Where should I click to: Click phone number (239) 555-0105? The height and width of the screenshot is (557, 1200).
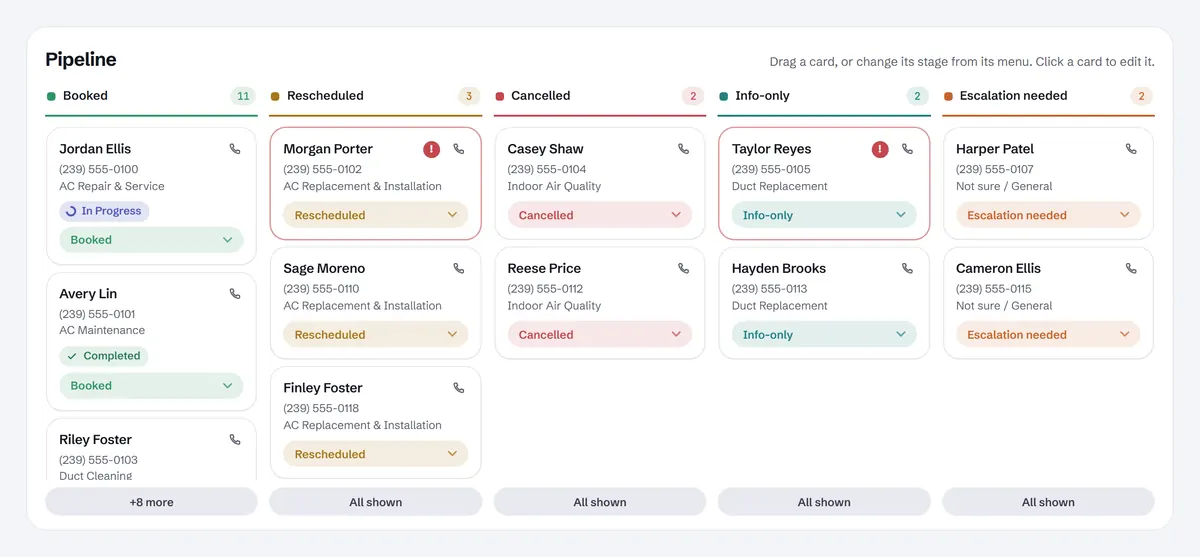point(771,169)
